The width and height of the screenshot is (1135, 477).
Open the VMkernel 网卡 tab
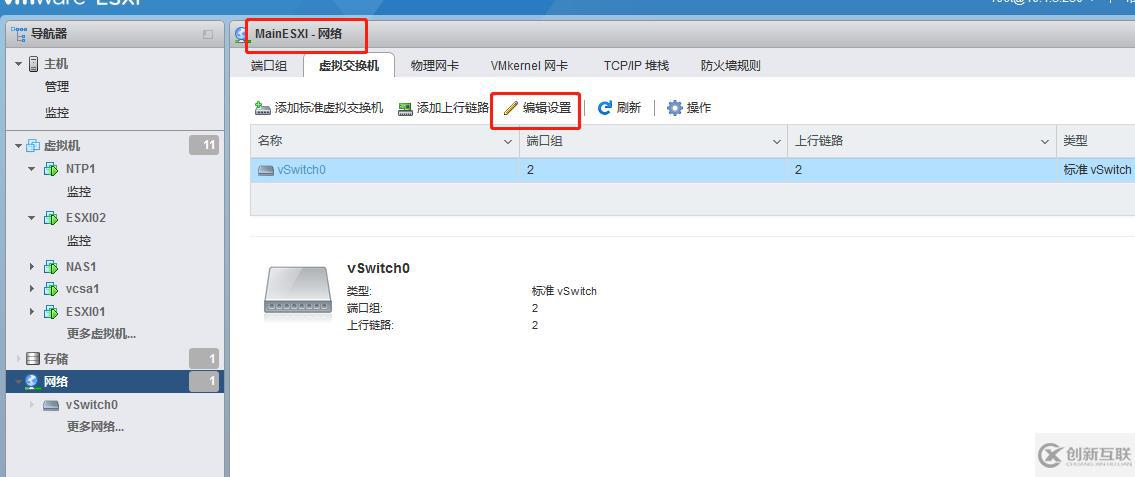(529, 65)
